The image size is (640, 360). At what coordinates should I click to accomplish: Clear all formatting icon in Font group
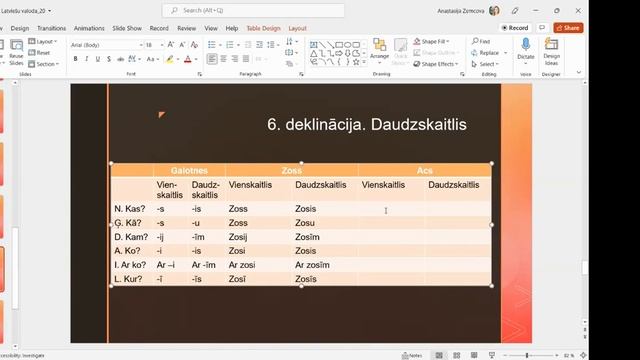click(194, 45)
